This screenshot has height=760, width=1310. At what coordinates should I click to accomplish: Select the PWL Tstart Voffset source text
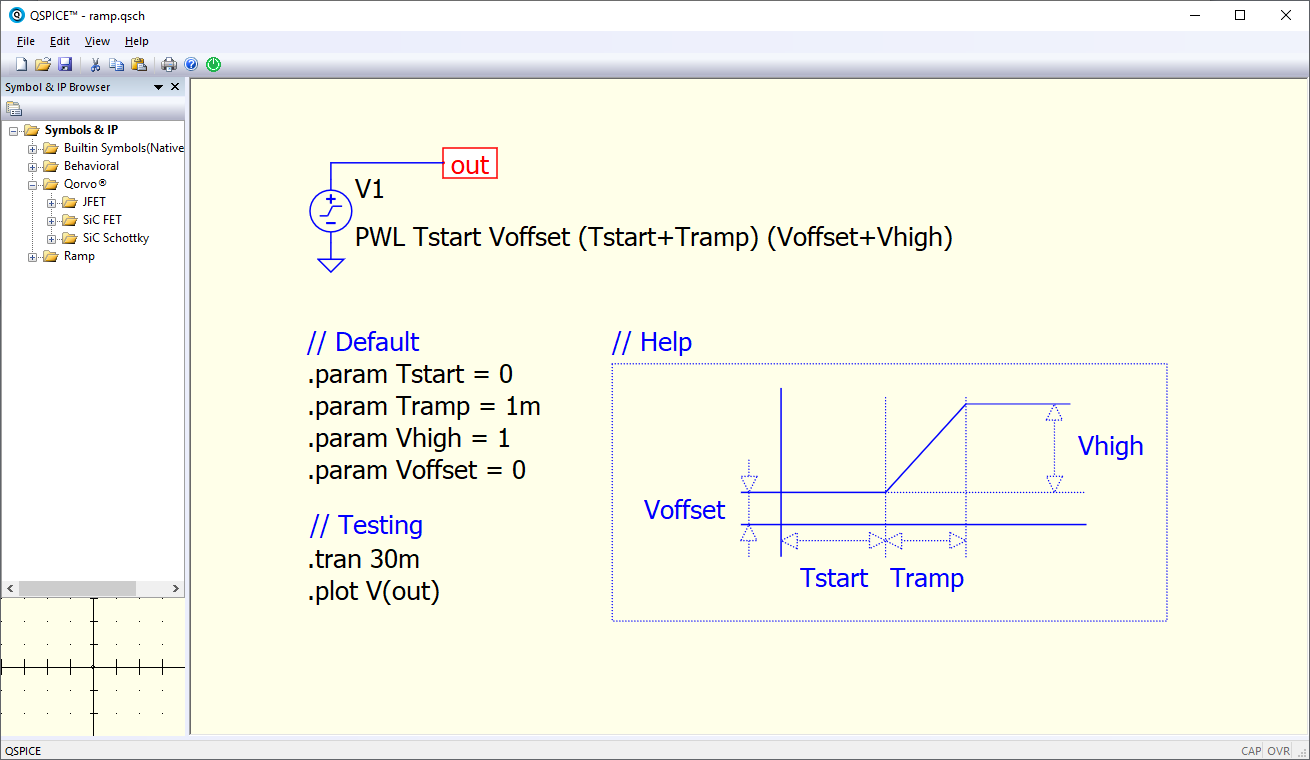tap(654, 238)
